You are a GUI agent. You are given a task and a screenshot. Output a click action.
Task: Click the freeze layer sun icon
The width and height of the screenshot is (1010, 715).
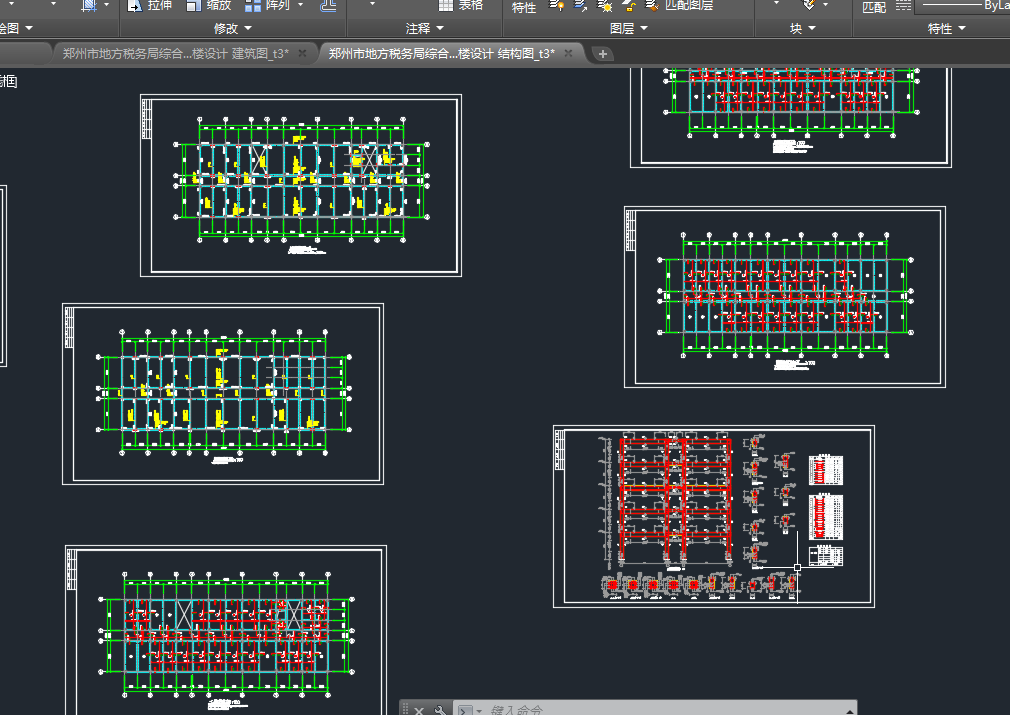point(605,6)
